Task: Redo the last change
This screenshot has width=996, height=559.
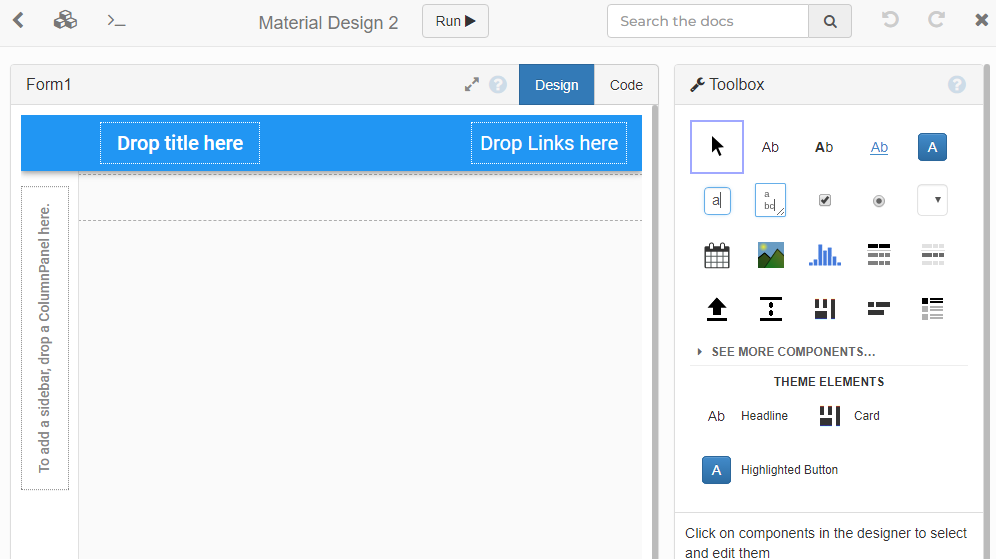Action: tap(936, 20)
